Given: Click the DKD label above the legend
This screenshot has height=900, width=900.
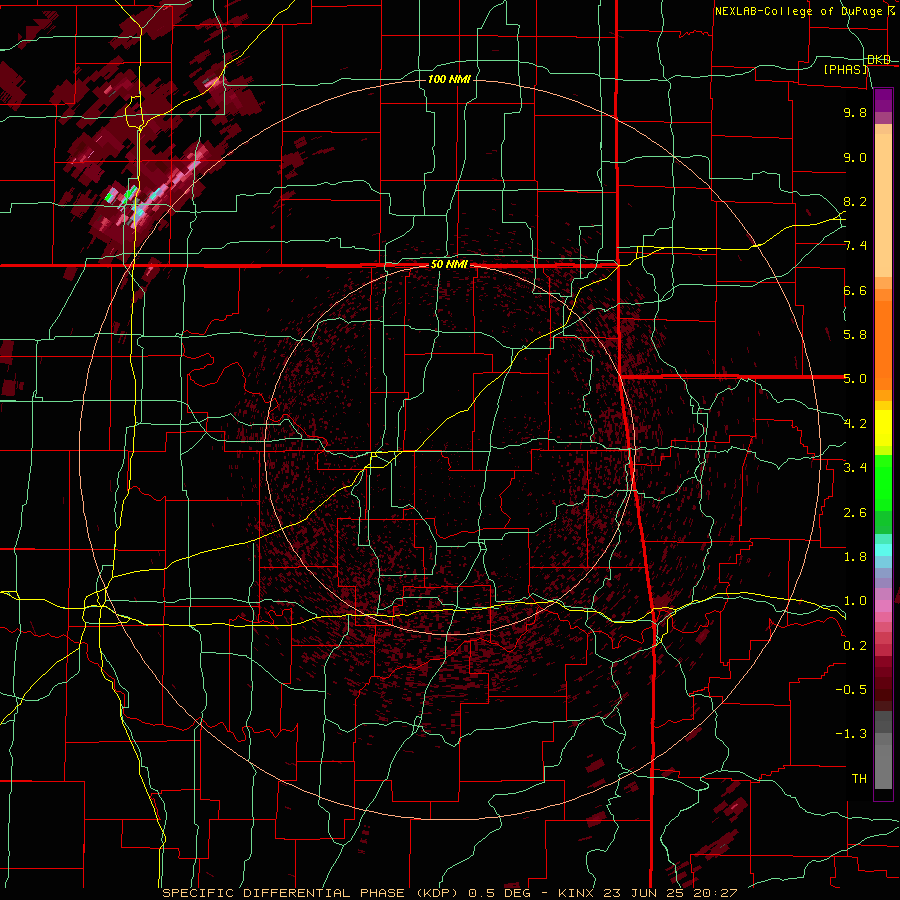Looking at the screenshot, I should click(879, 60).
